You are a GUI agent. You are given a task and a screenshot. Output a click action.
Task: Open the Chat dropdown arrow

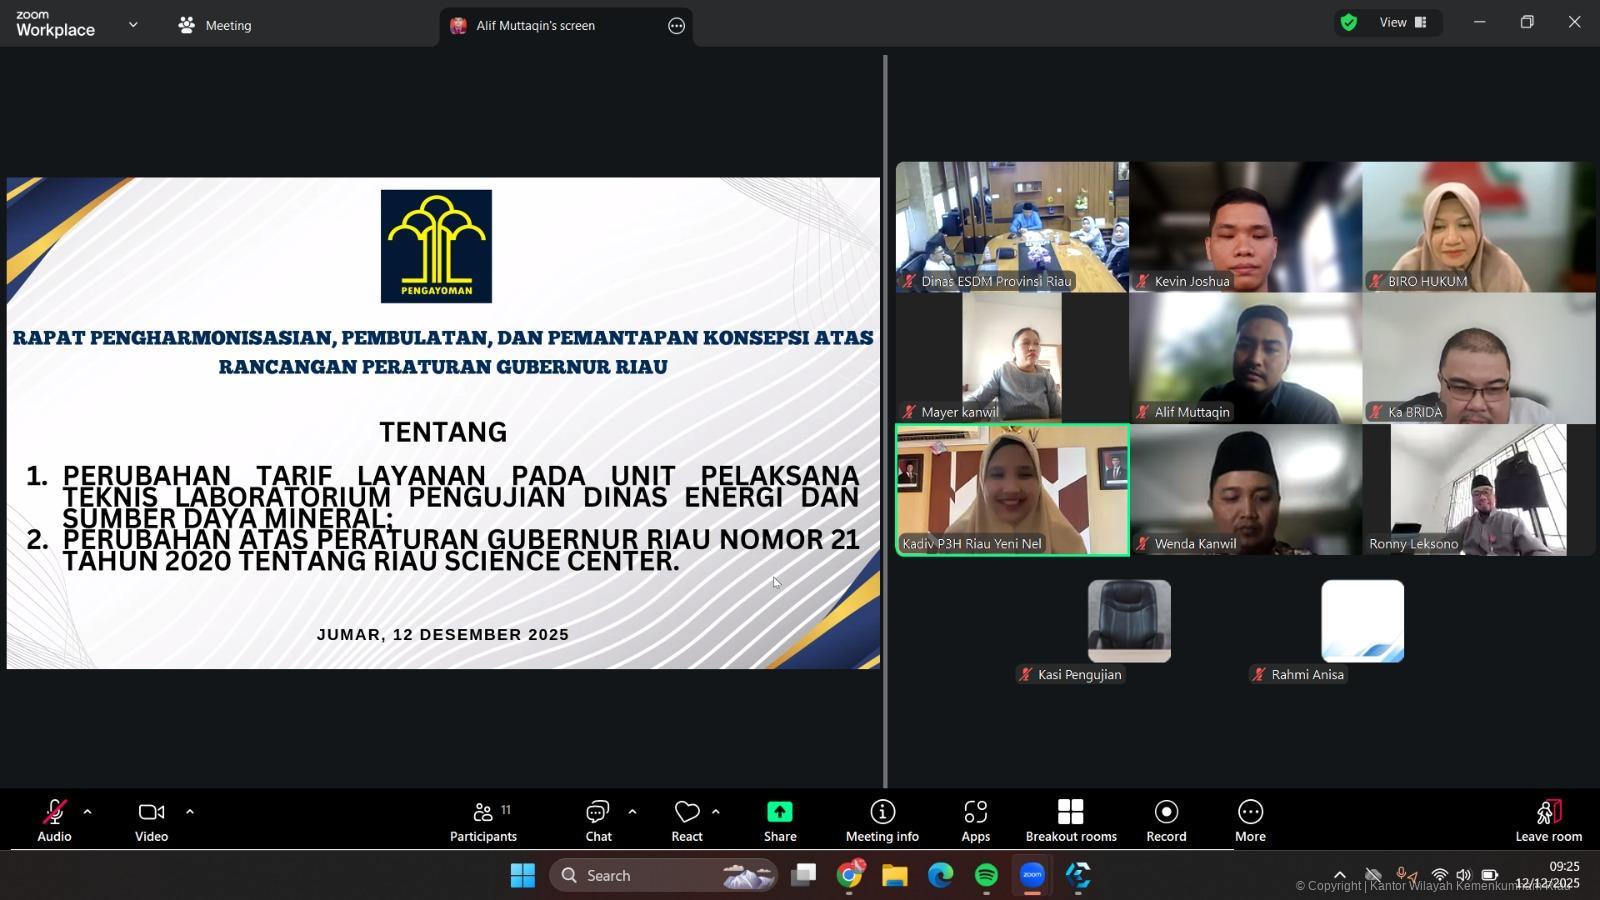pyautogui.click(x=631, y=812)
